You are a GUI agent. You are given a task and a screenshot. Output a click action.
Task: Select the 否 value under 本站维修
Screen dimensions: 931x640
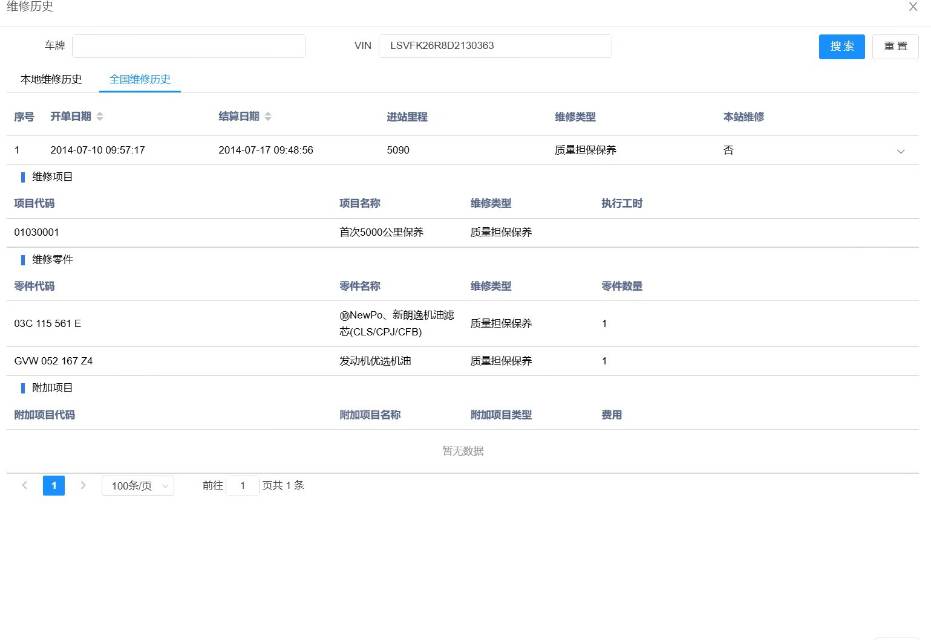(x=728, y=150)
